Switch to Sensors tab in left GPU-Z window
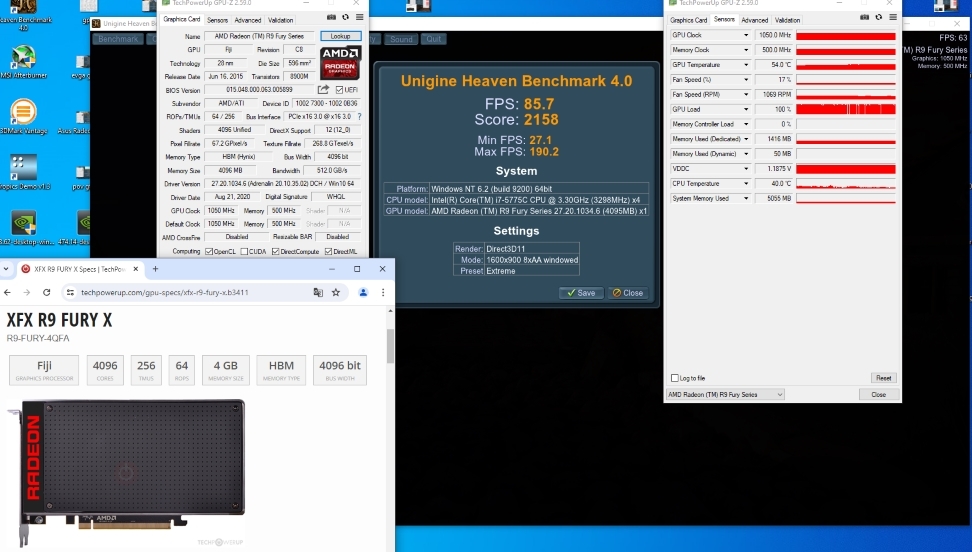 click(217, 20)
